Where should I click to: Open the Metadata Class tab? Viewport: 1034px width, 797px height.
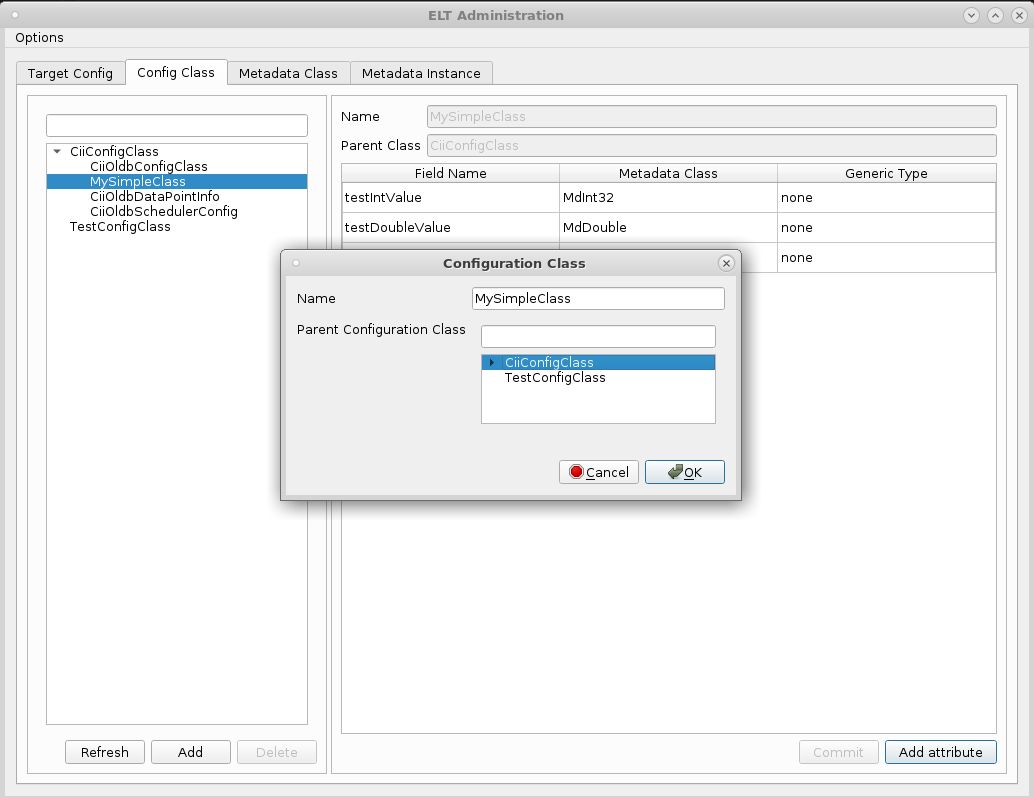point(288,73)
